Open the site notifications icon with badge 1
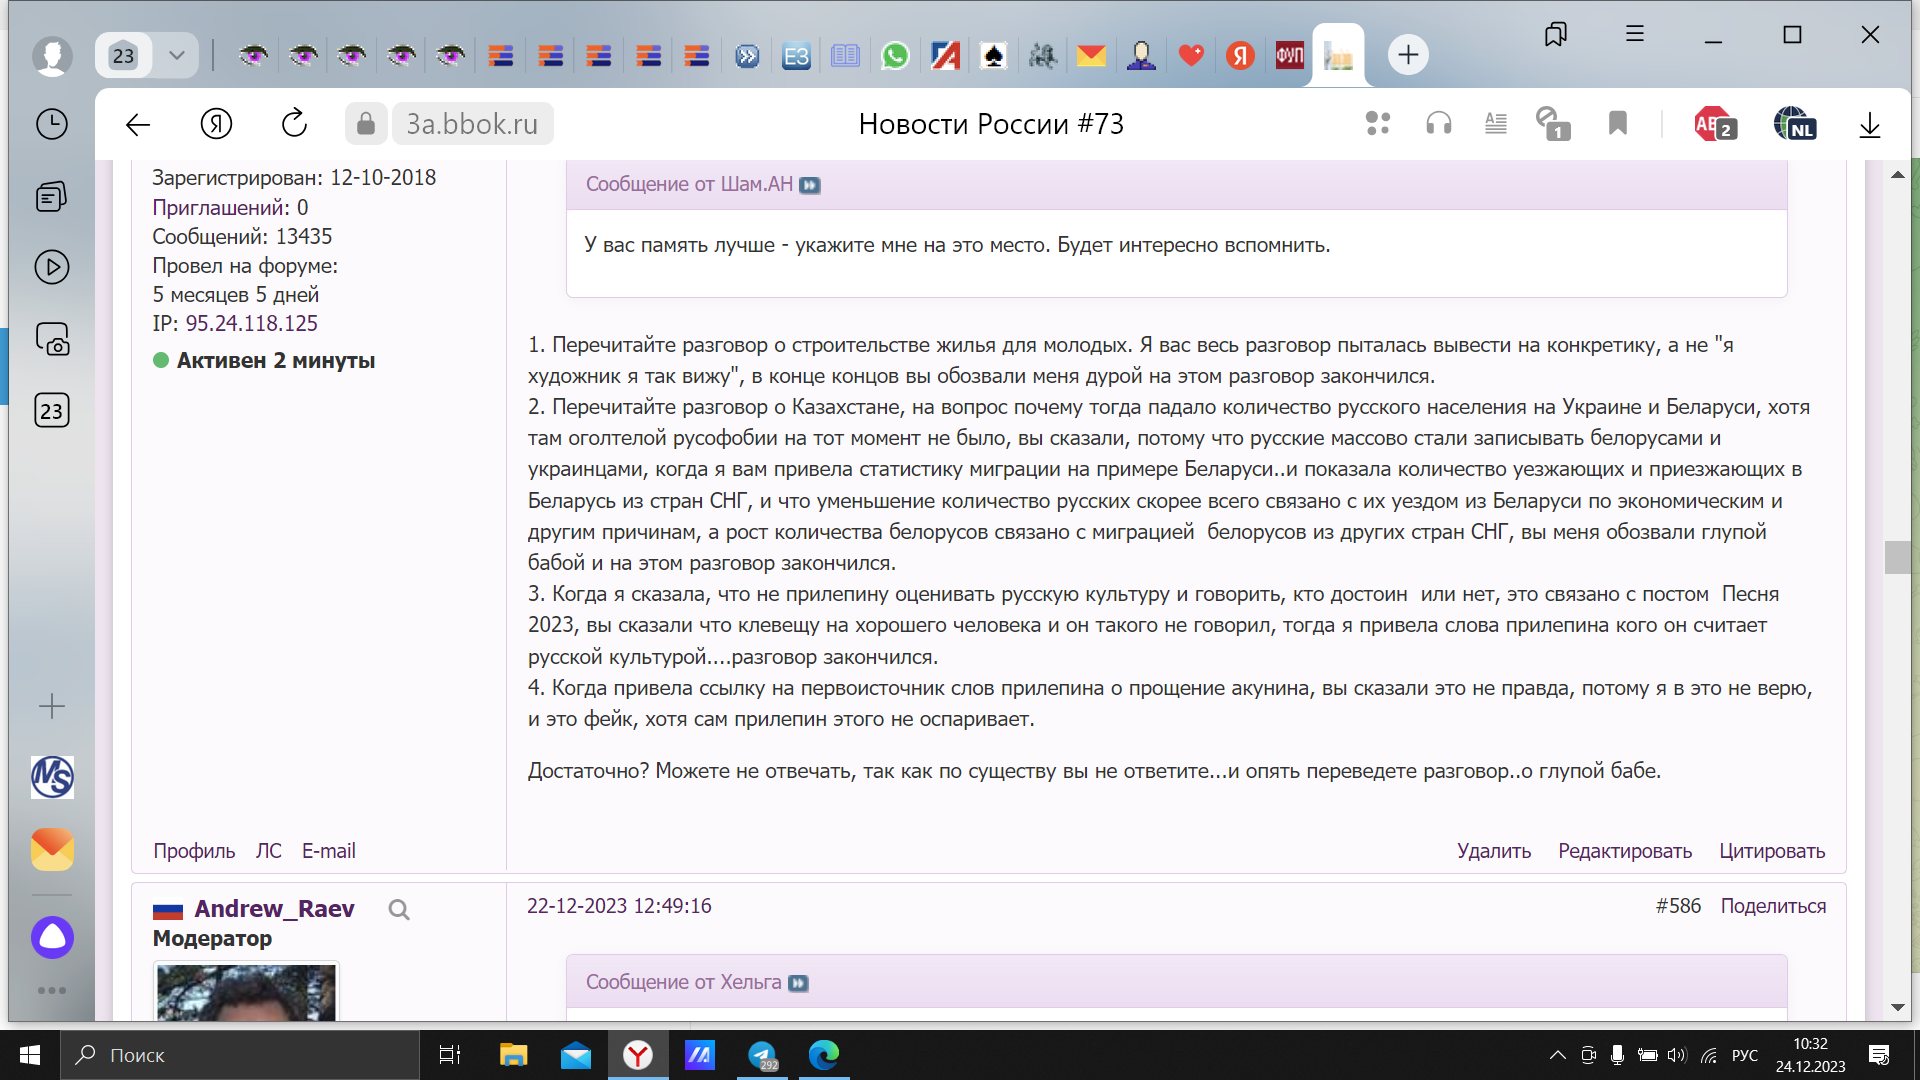 pos(1553,124)
